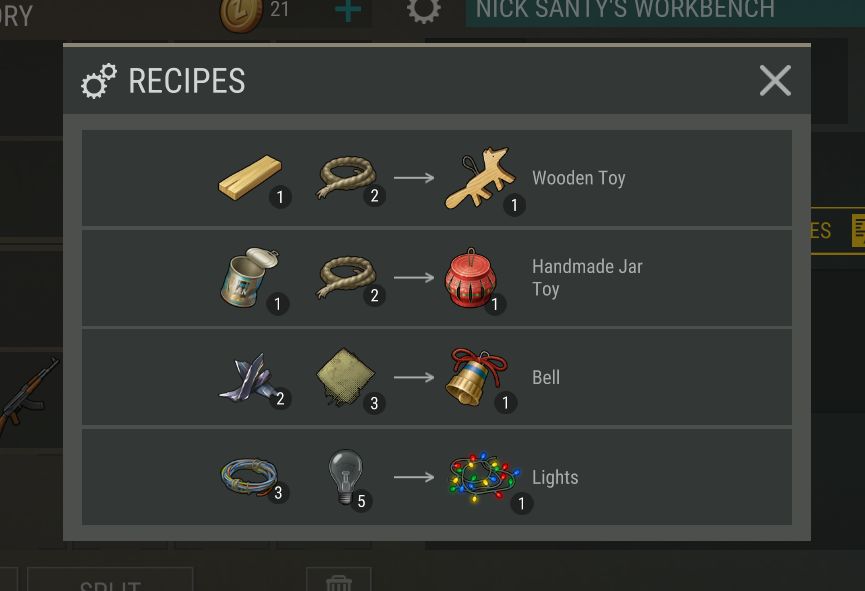
Task: Open settings via the gear icon
Action: pyautogui.click(x=424, y=8)
